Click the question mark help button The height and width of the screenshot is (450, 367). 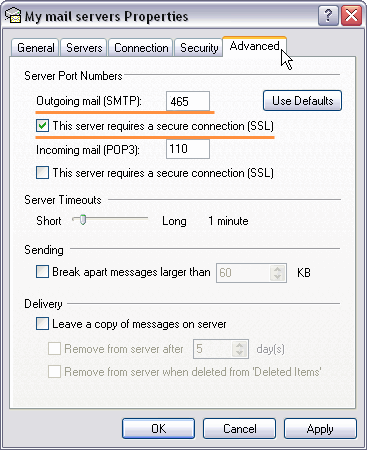click(328, 16)
